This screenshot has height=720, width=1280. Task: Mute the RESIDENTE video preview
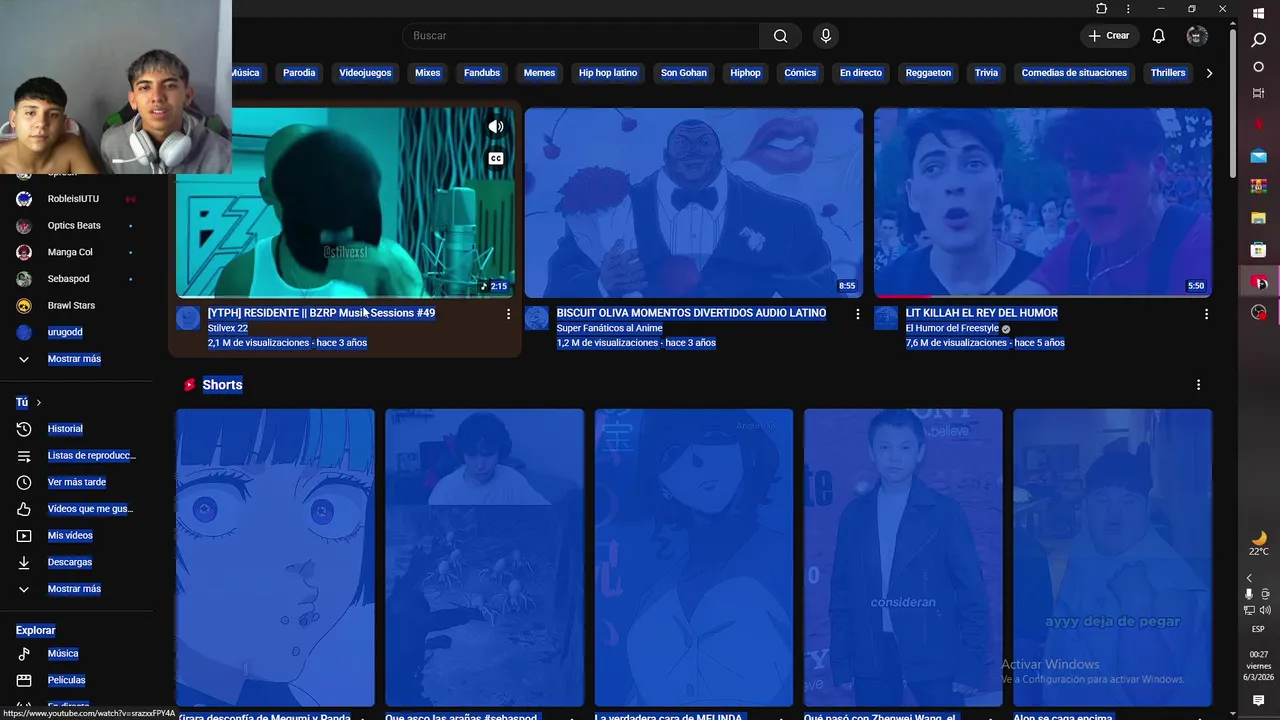coord(495,127)
